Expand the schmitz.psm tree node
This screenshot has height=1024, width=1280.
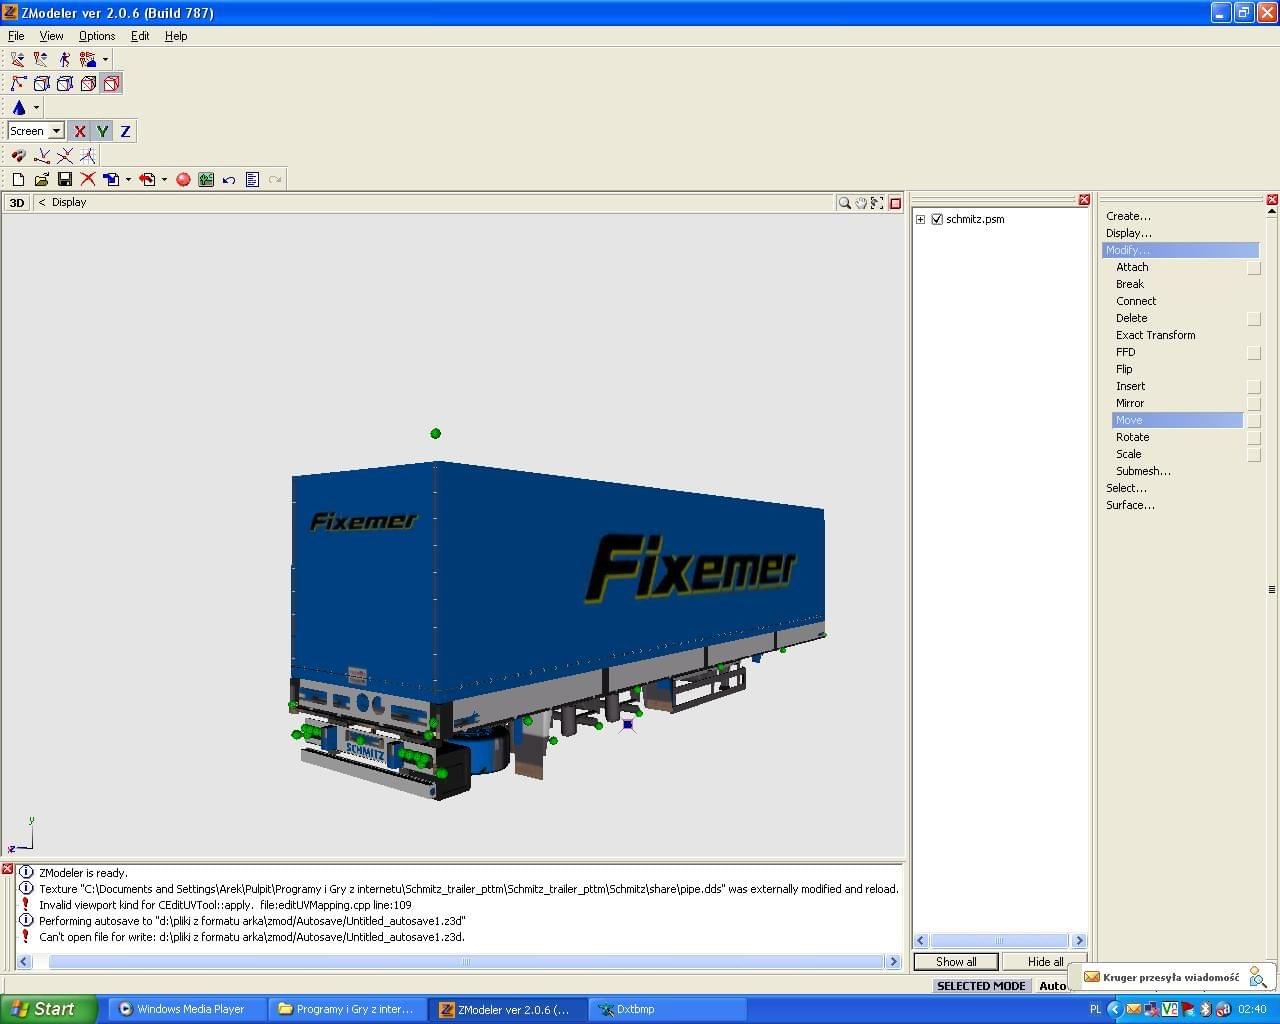pos(920,219)
